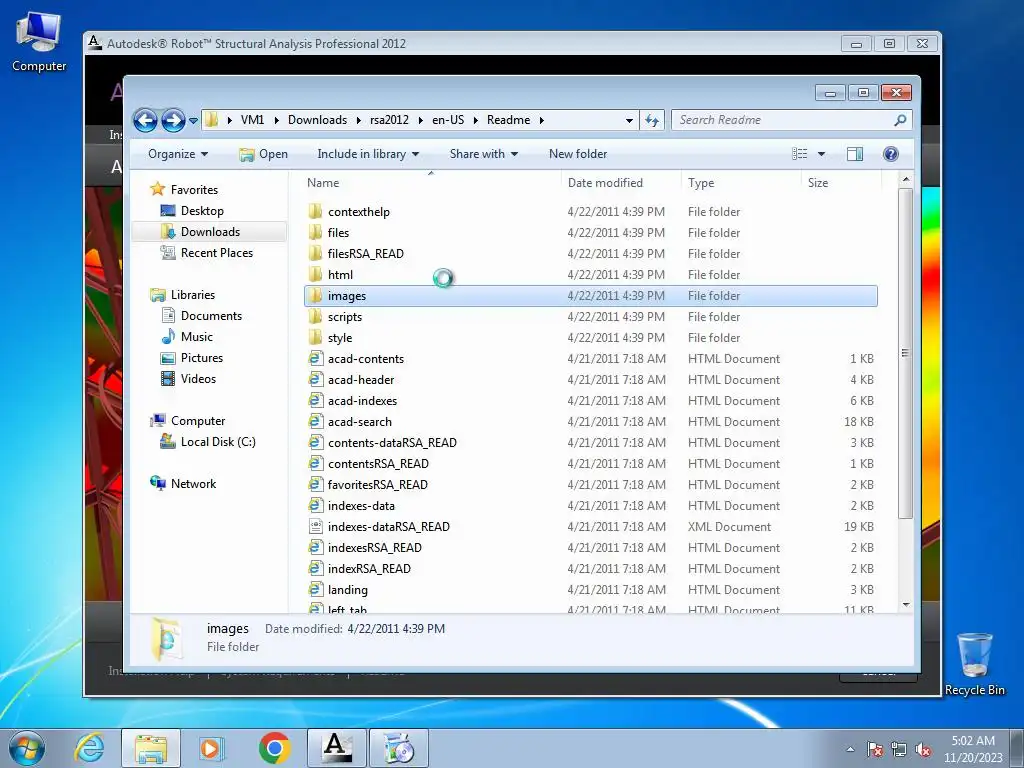This screenshot has height=768, width=1024.
Task: Click the file list scroll down arrow
Action: (905, 605)
